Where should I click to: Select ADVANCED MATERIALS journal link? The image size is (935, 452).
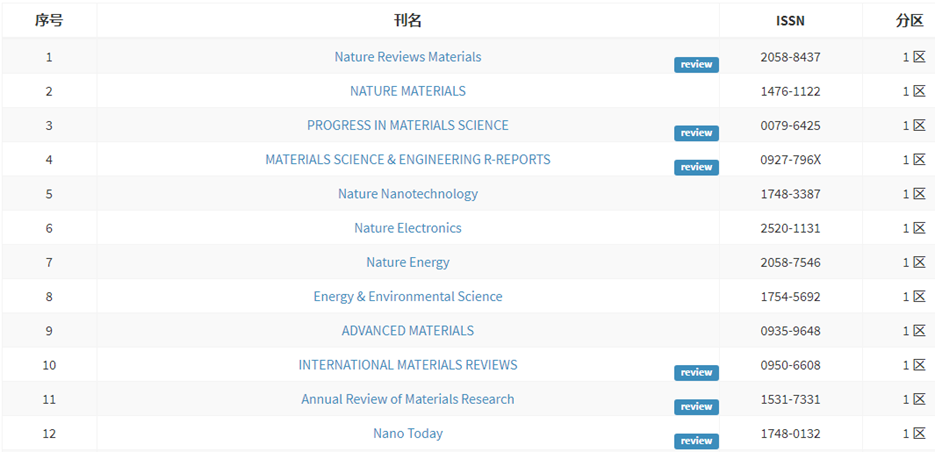(408, 331)
